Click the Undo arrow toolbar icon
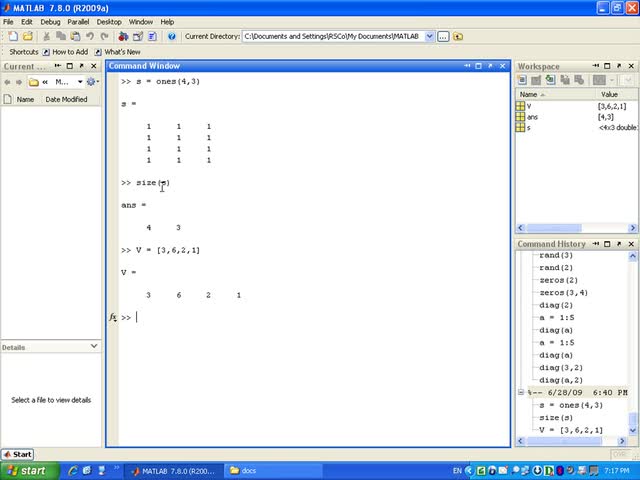The image size is (640, 480). tap(90, 36)
